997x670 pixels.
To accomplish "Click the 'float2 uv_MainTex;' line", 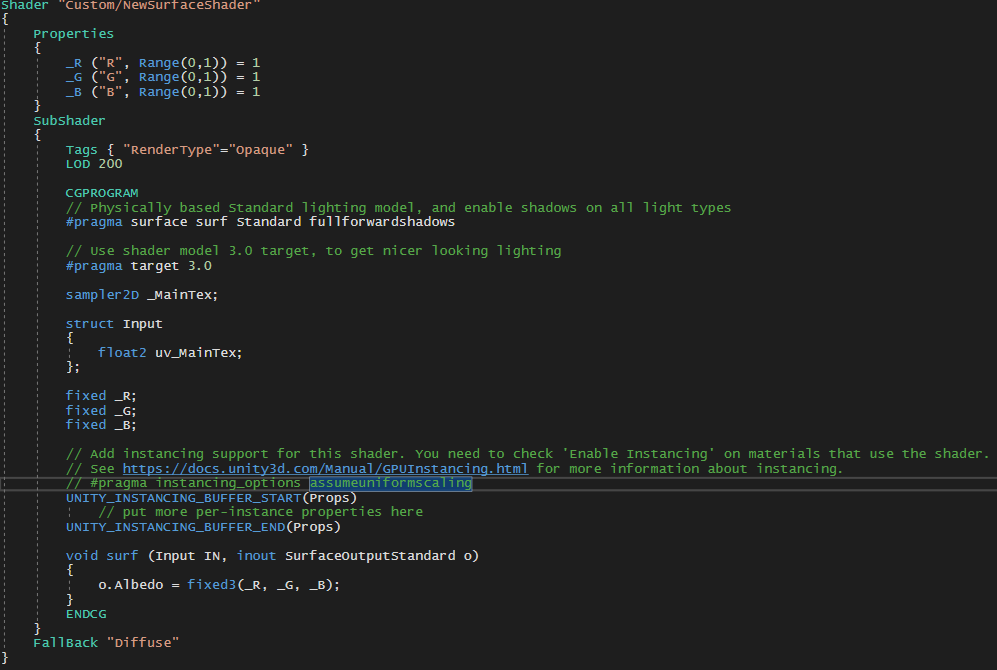I will (170, 353).
